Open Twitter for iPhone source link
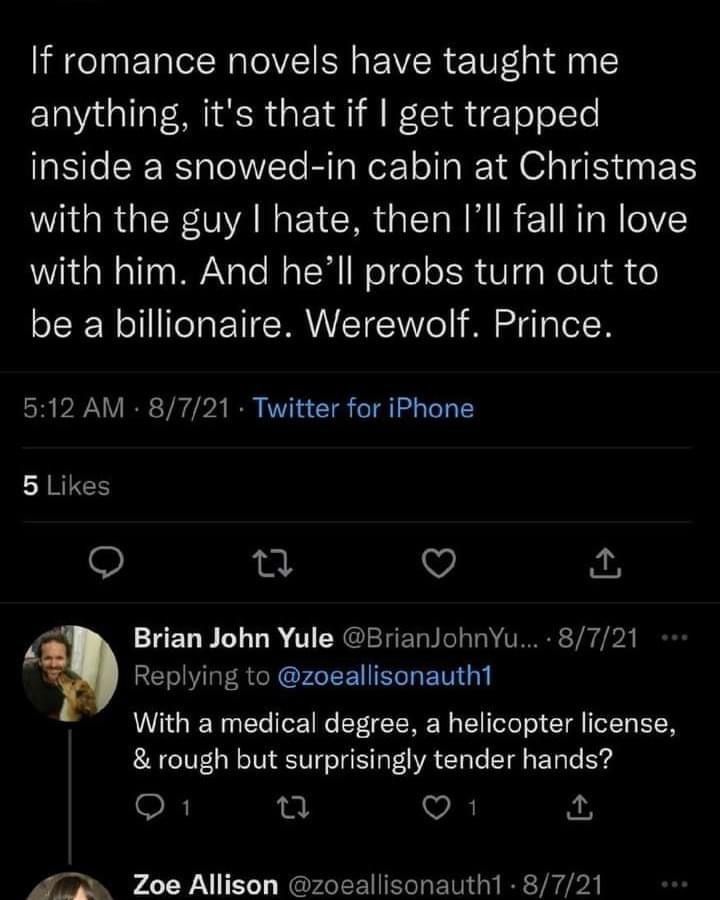 365,408
